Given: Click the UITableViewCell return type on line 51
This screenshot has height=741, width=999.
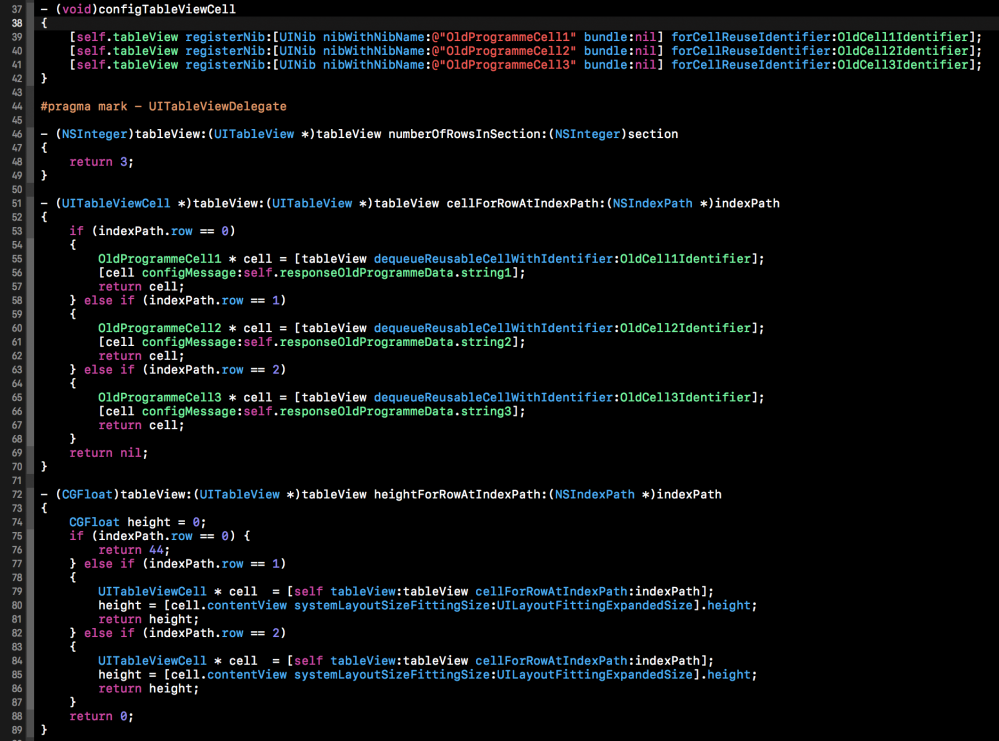Looking at the screenshot, I should (116, 203).
